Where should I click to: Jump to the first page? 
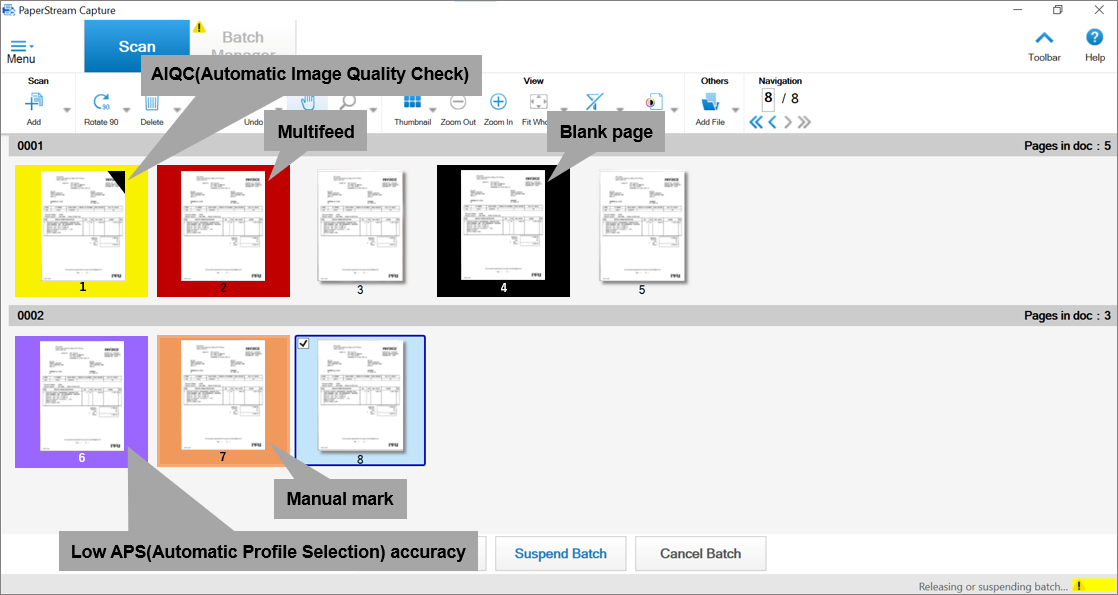757,122
